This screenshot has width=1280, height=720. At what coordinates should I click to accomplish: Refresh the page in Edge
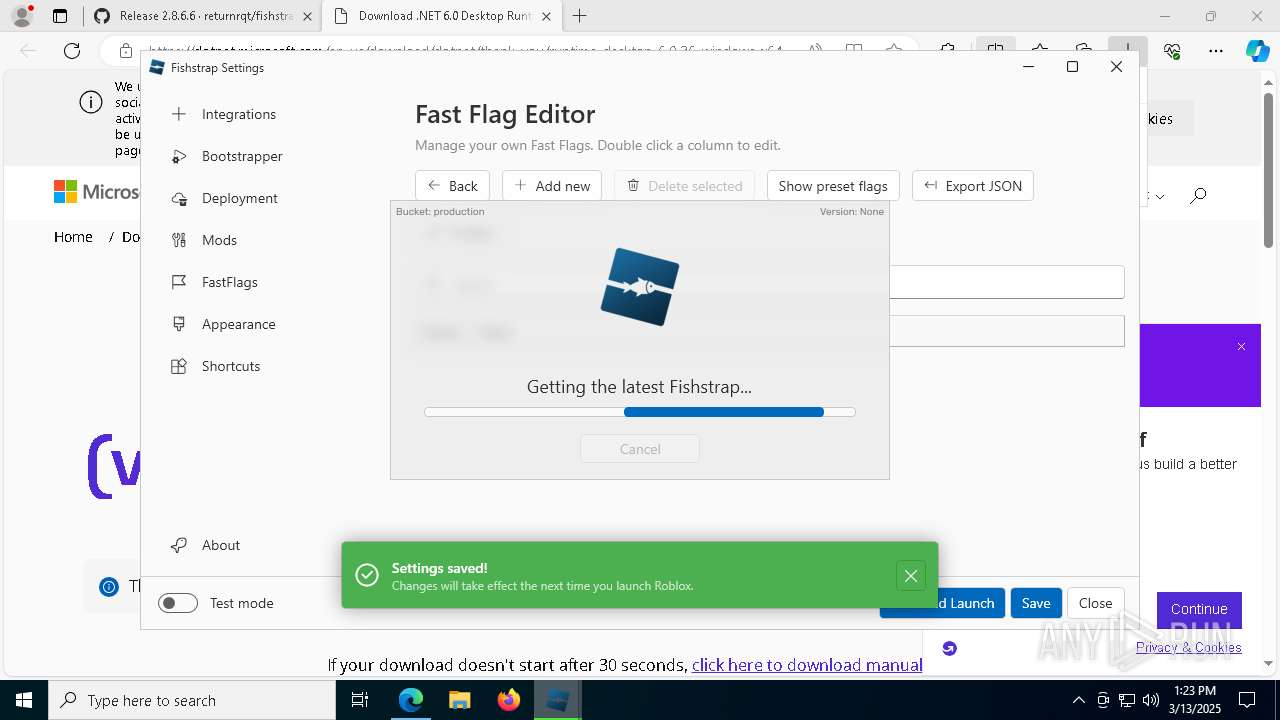pos(71,51)
